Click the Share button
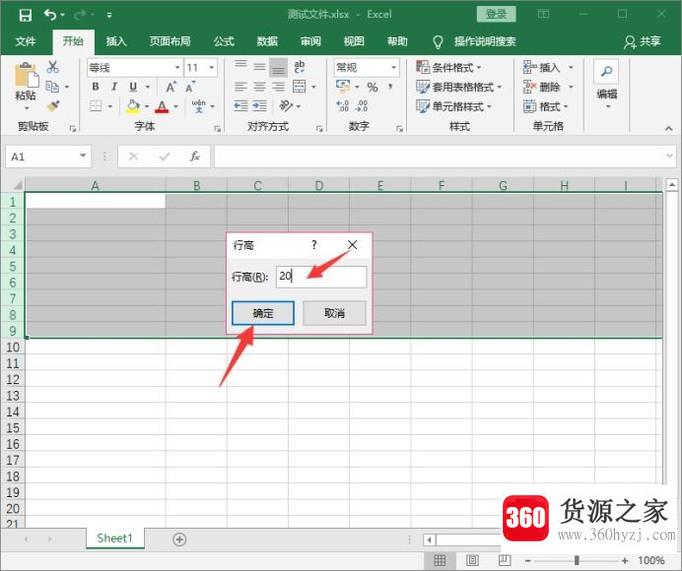The height and width of the screenshot is (571, 682). [x=642, y=41]
